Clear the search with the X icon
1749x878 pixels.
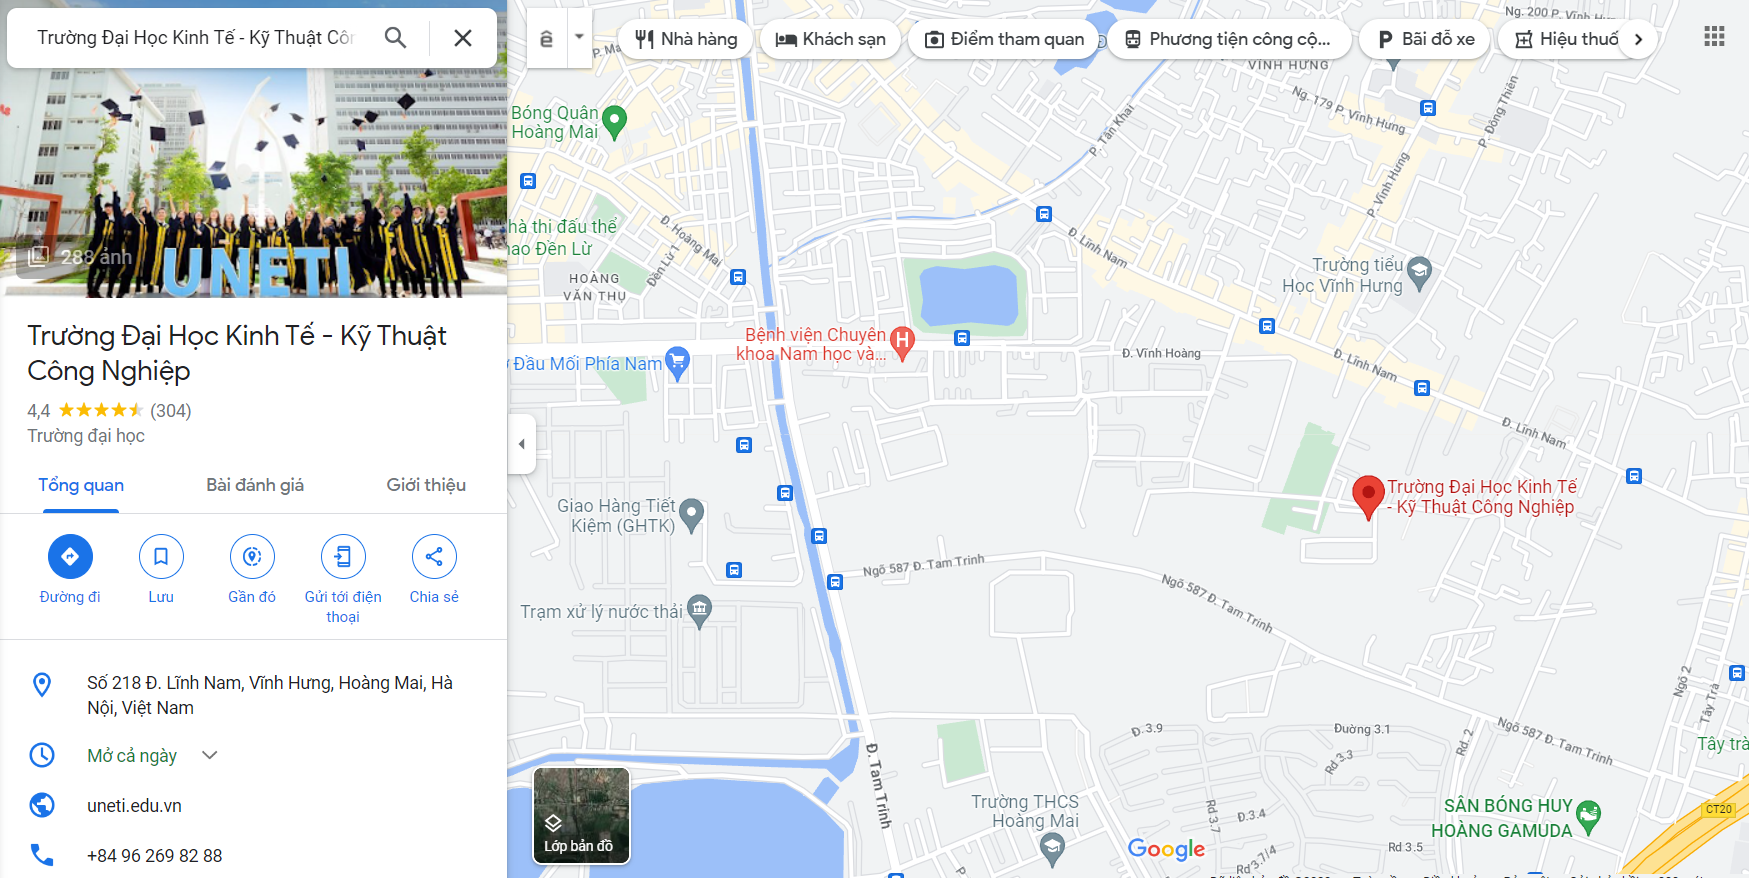(x=463, y=38)
